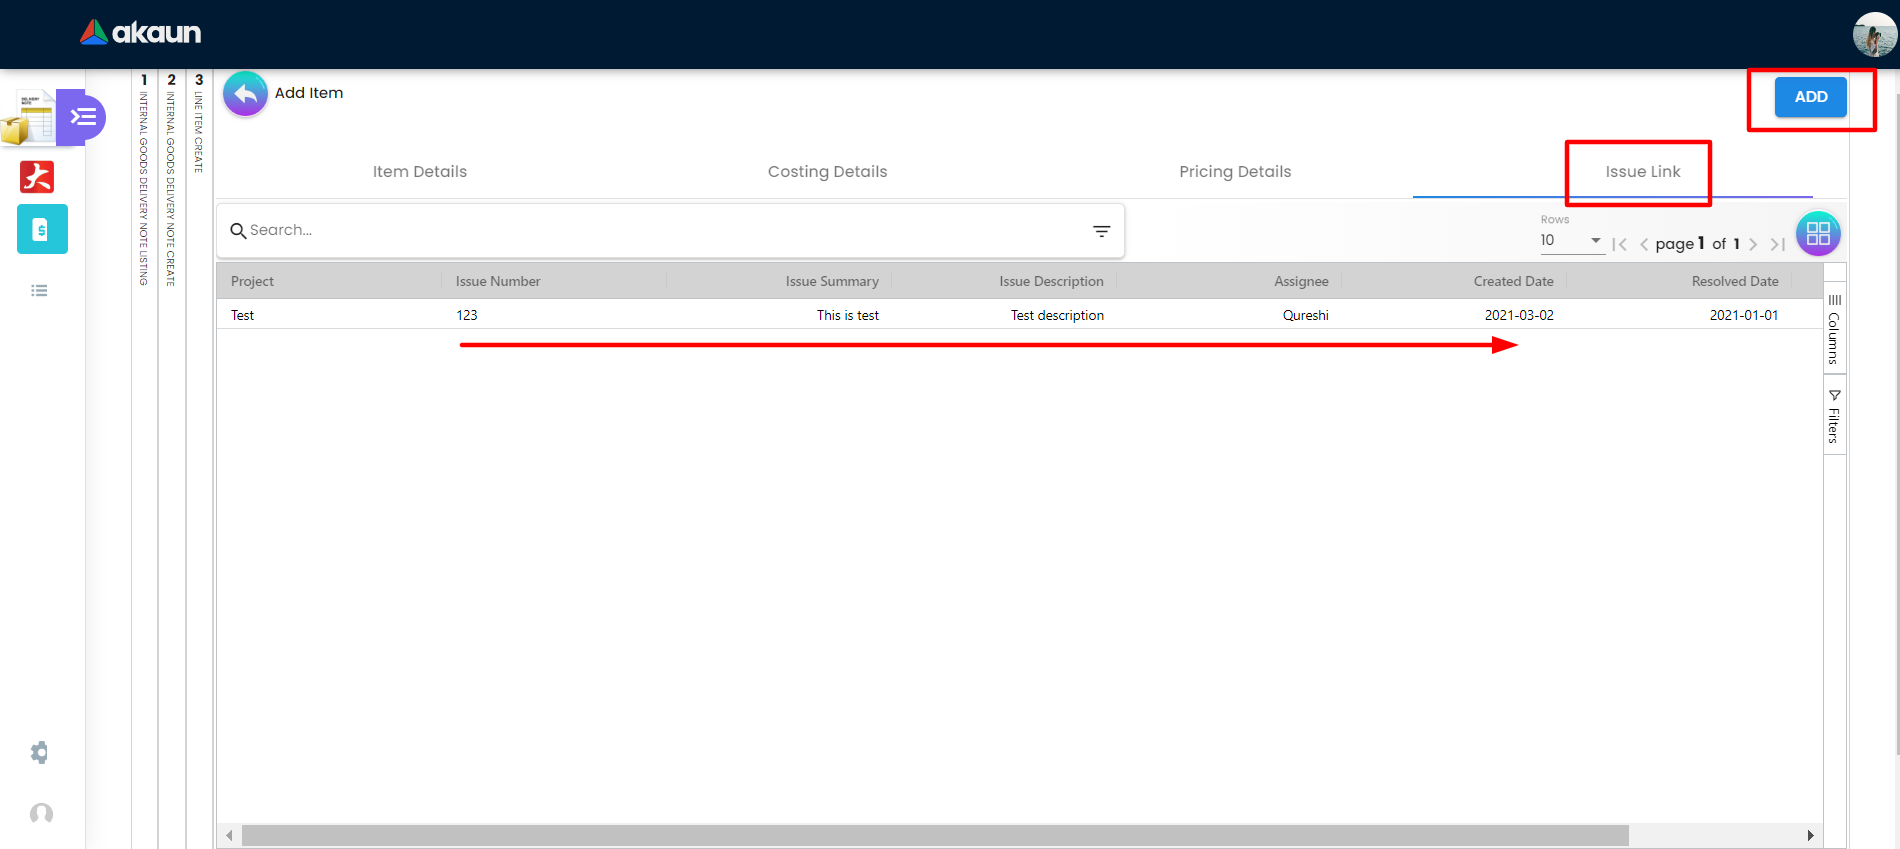The image size is (1900, 849).
Task: Open the Rows per page dropdown
Action: [x=1571, y=241]
